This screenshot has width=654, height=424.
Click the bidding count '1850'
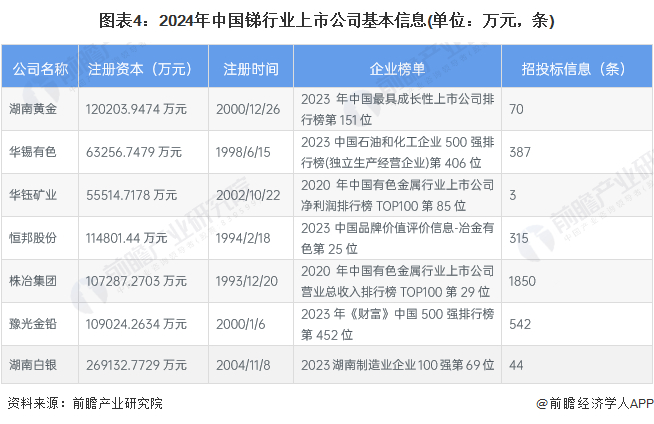(522, 281)
